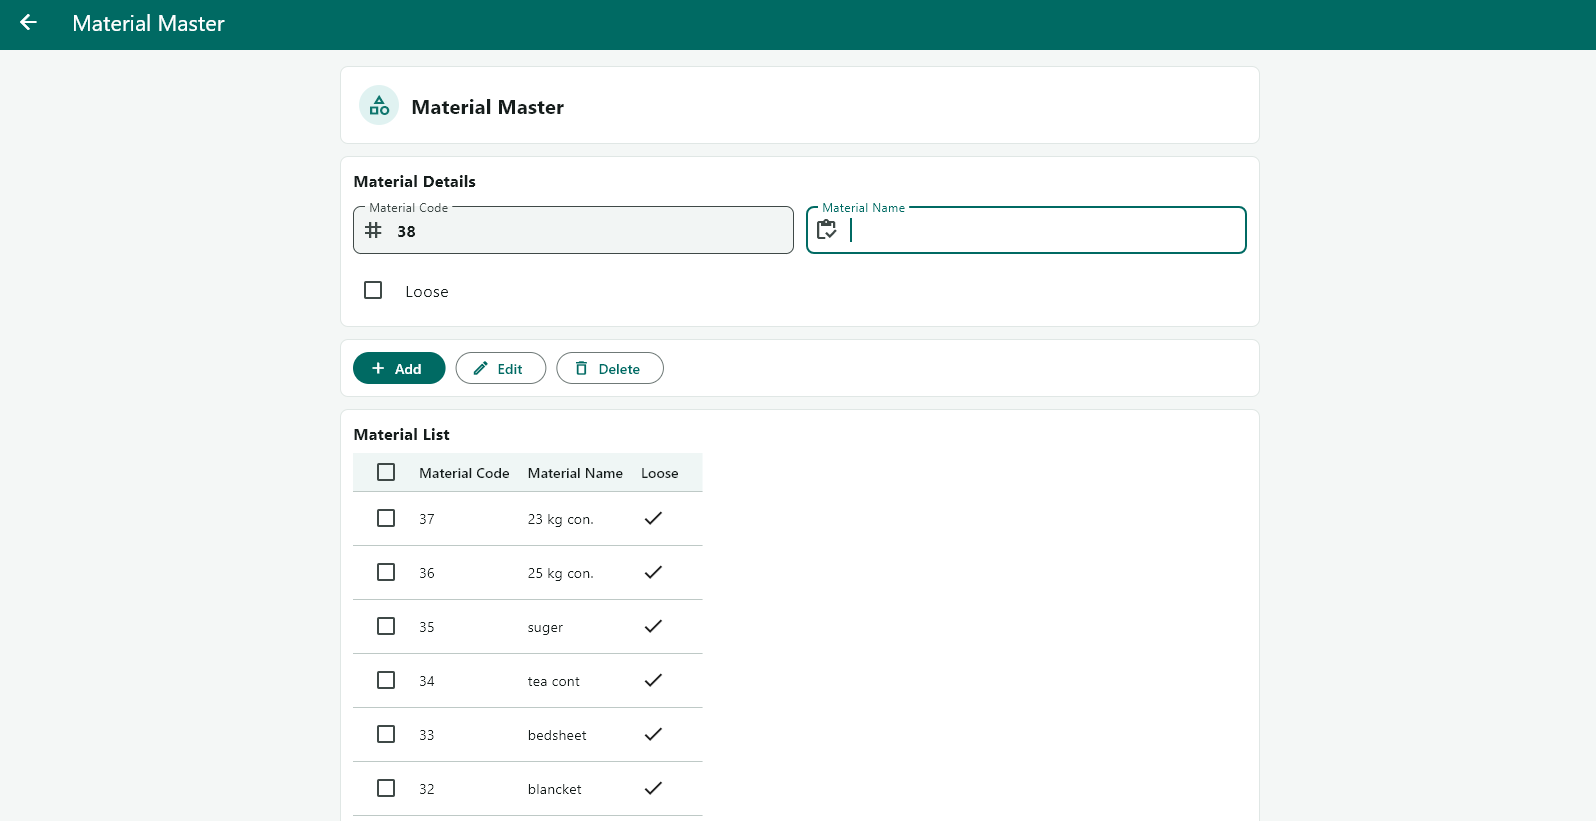Image resolution: width=1596 pixels, height=821 pixels.
Task: Click material code 37 cell
Action: pyautogui.click(x=427, y=519)
